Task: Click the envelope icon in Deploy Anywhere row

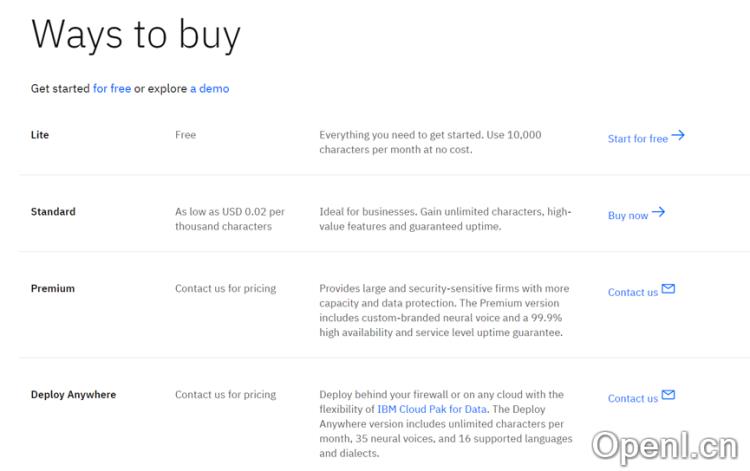Action: [x=668, y=396]
